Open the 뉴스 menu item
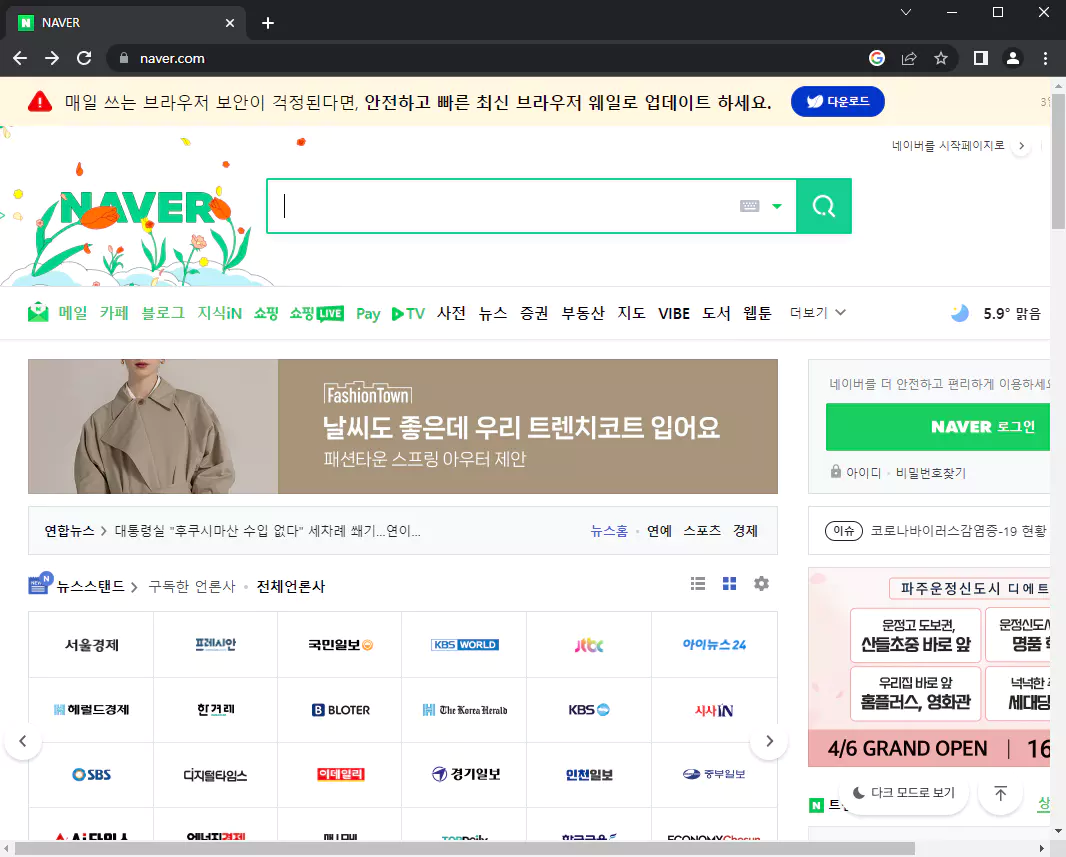This screenshot has width=1066, height=857. click(x=493, y=313)
